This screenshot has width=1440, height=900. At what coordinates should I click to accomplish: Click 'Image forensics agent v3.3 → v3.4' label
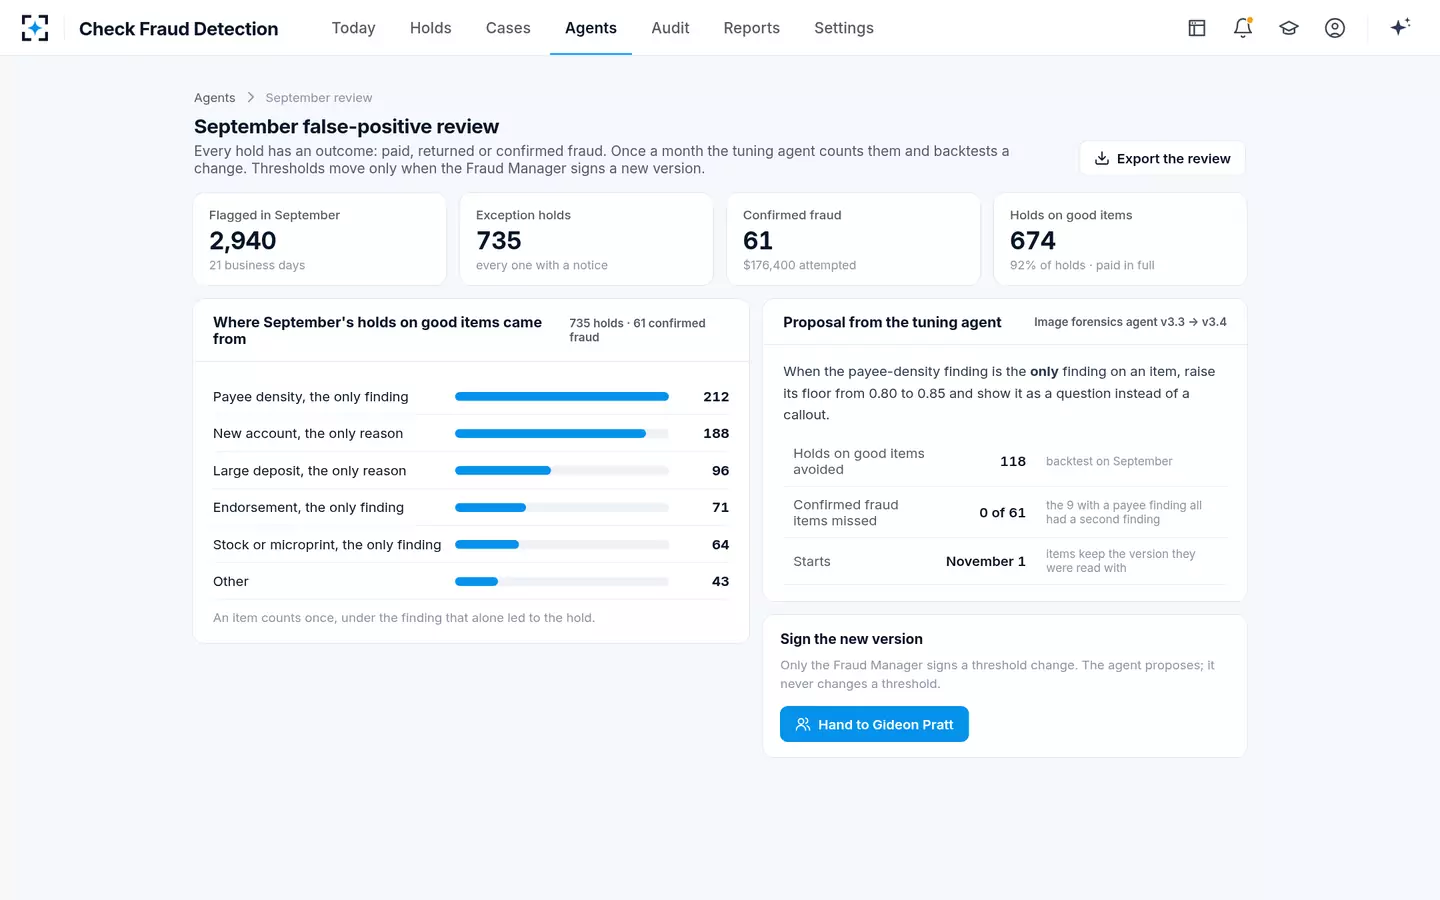(x=1130, y=322)
